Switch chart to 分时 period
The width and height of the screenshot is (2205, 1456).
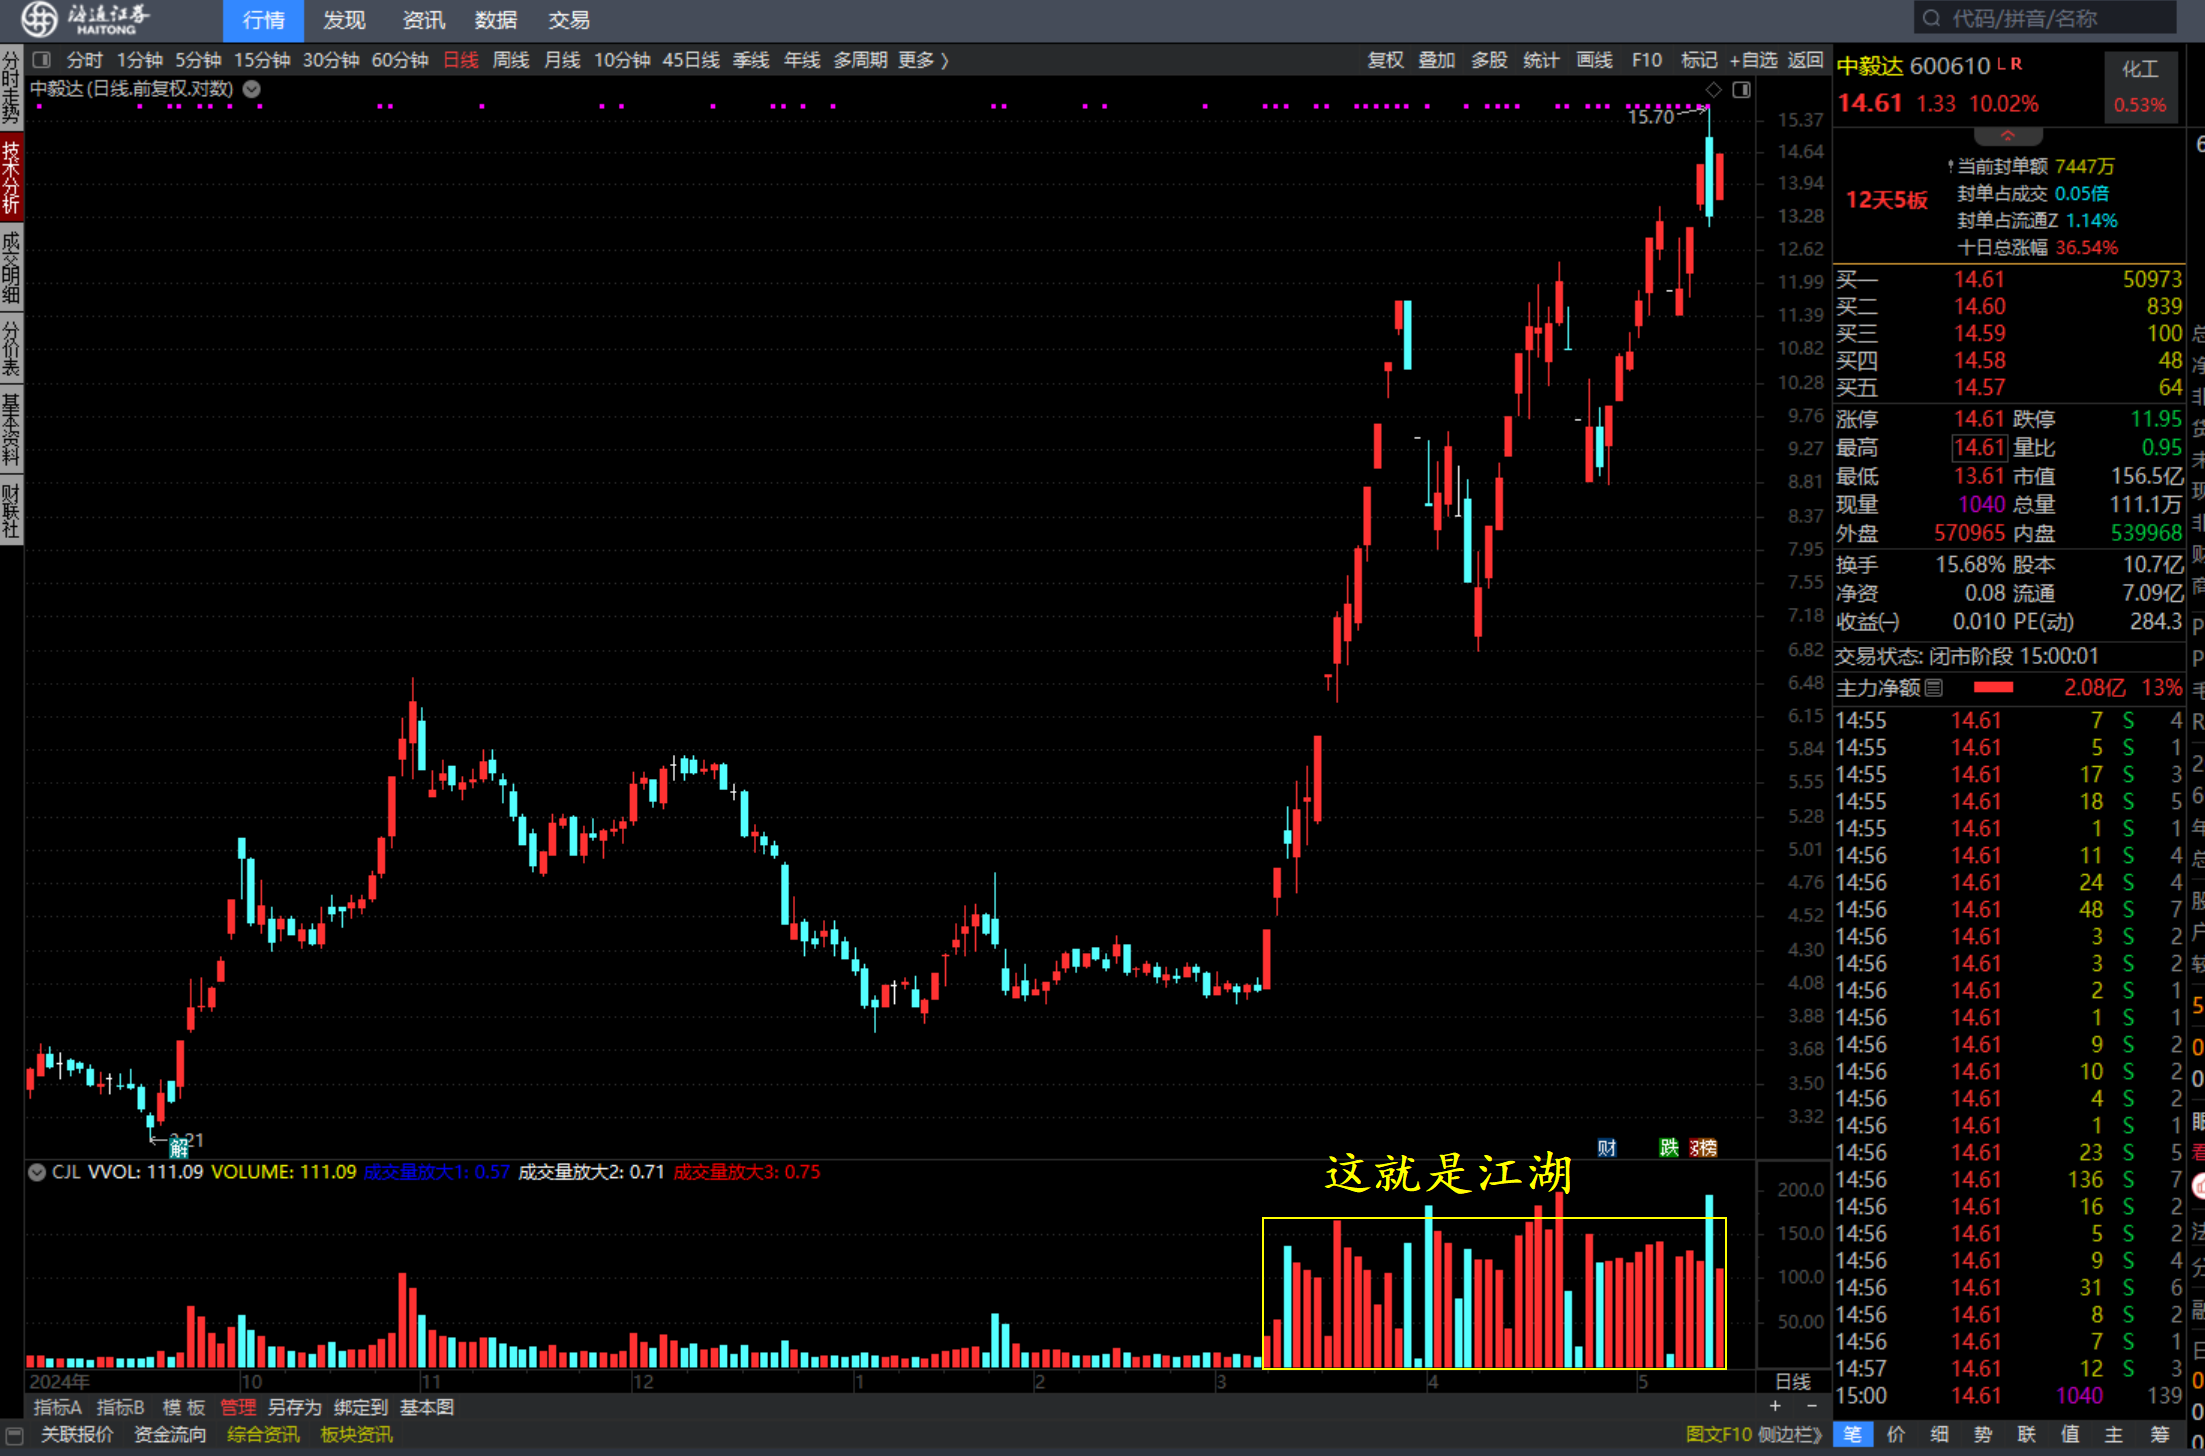click(x=85, y=60)
